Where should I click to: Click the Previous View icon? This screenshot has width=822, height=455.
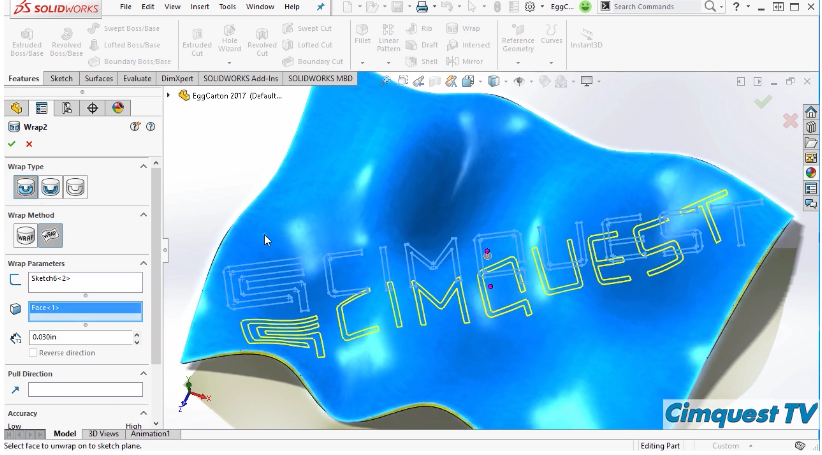click(418, 81)
